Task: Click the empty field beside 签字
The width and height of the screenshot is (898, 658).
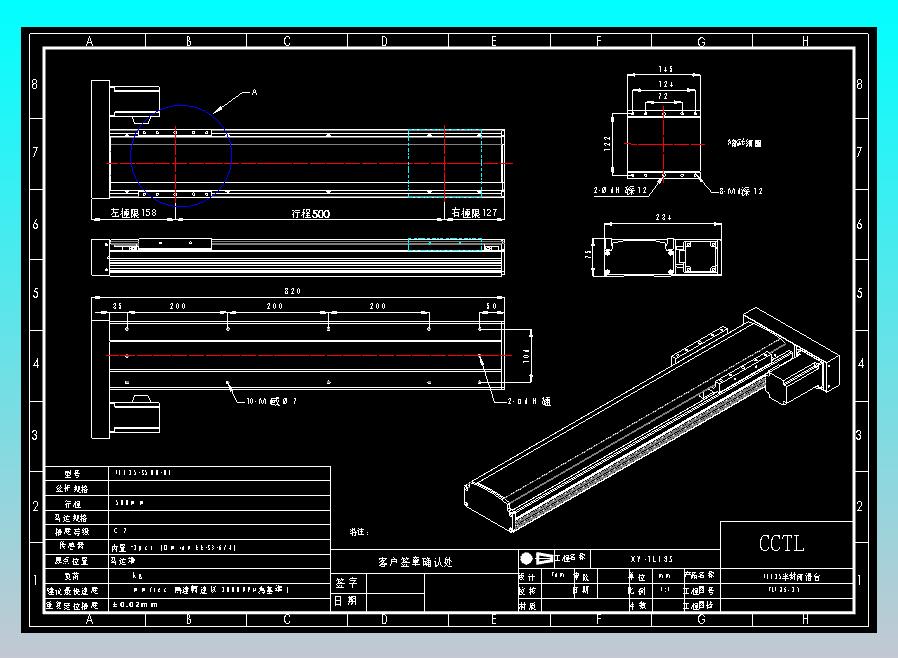Action: [x=395, y=584]
